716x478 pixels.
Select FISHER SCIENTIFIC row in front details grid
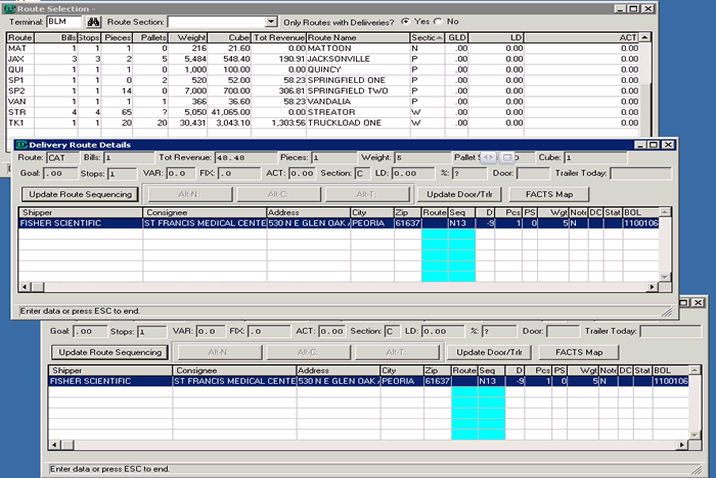(x=339, y=223)
